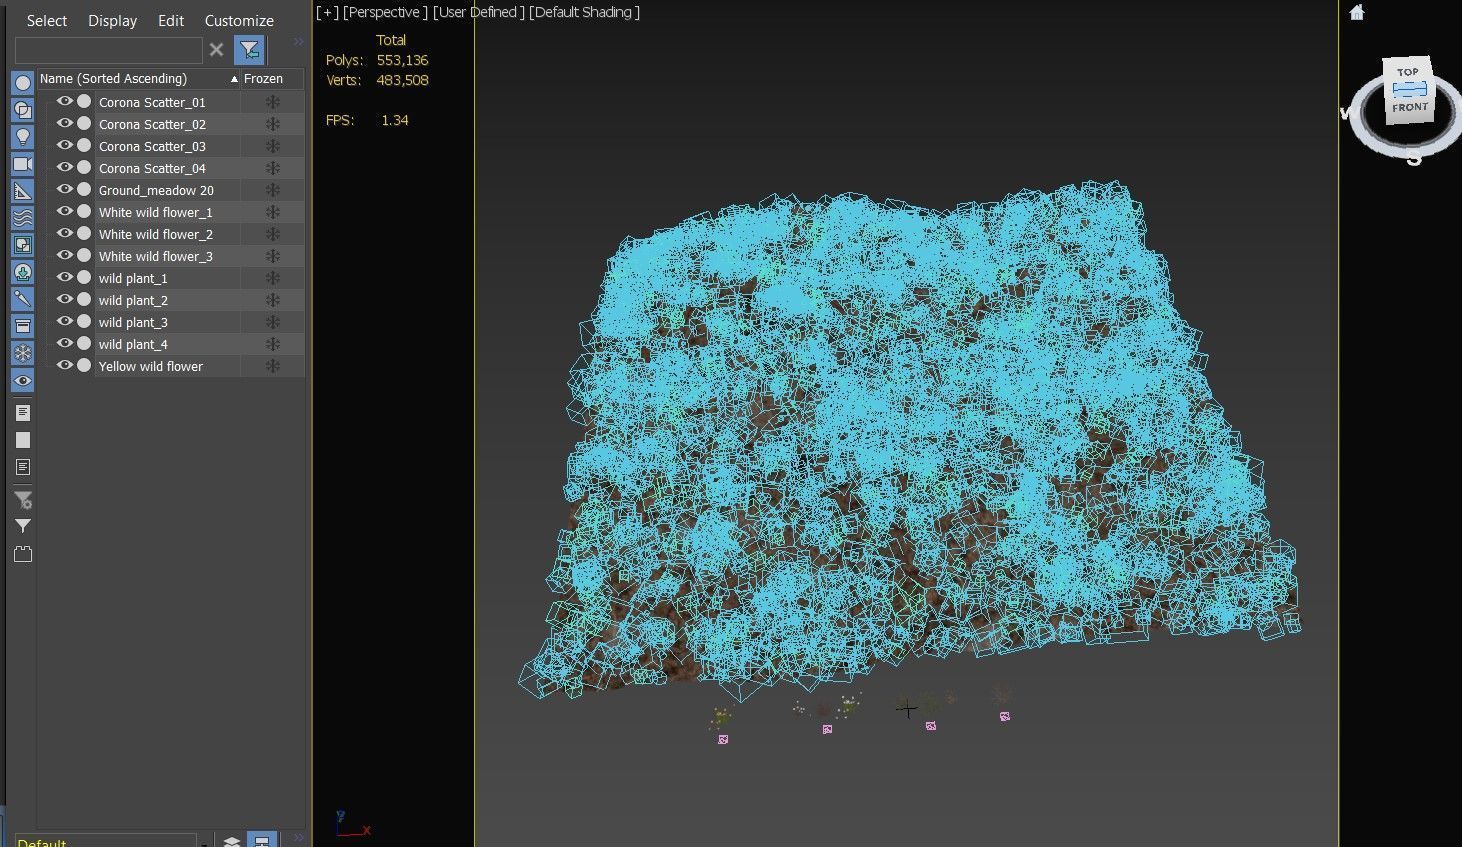The height and width of the screenshot is (847, 1462).
Task: Open the Customize menu
Action: click(239, 20)
